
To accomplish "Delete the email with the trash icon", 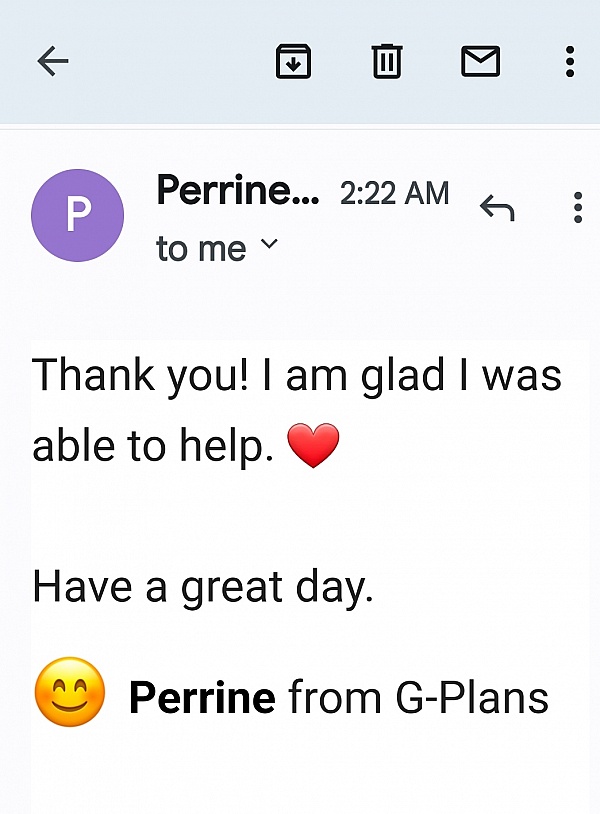I will pyautogui.click(x=385, y=61).
